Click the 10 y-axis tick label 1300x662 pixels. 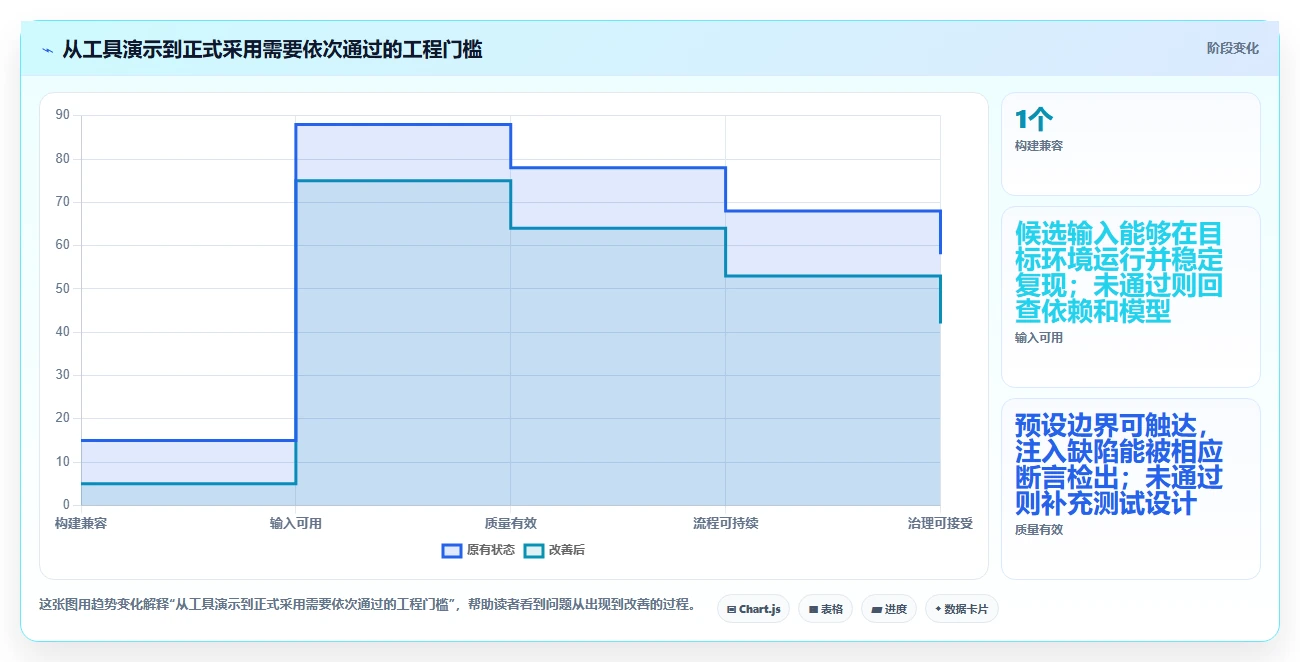(63, 461)
